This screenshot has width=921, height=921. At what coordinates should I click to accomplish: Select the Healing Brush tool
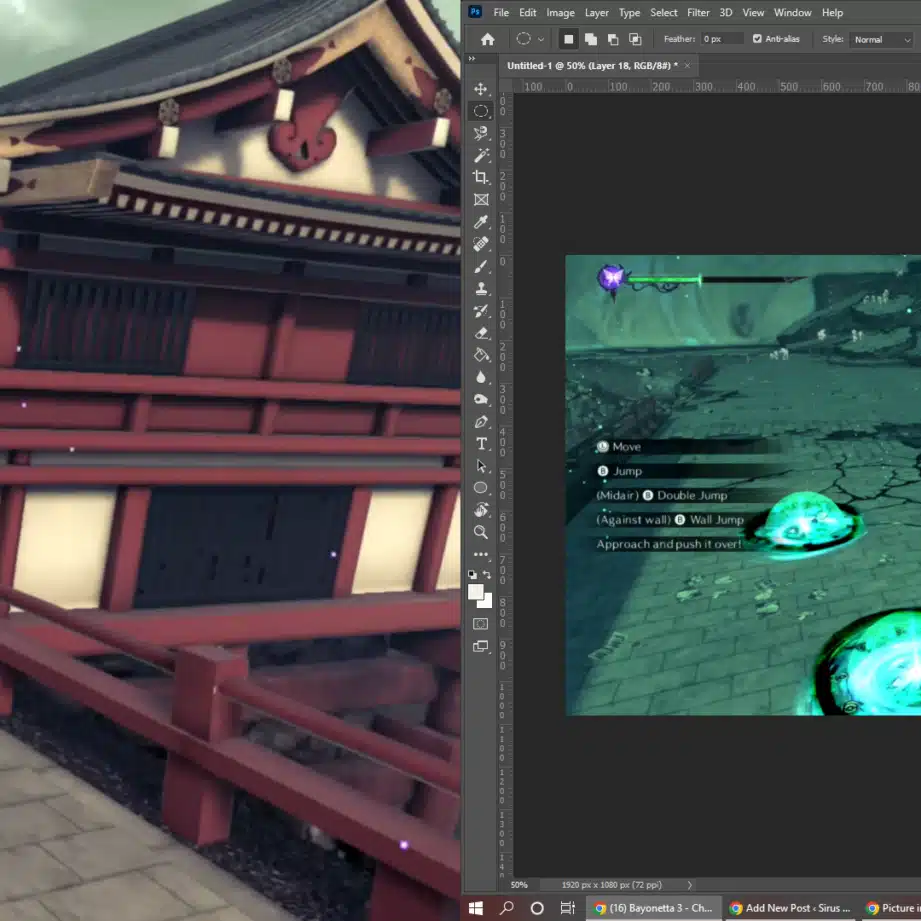(480, 244)
